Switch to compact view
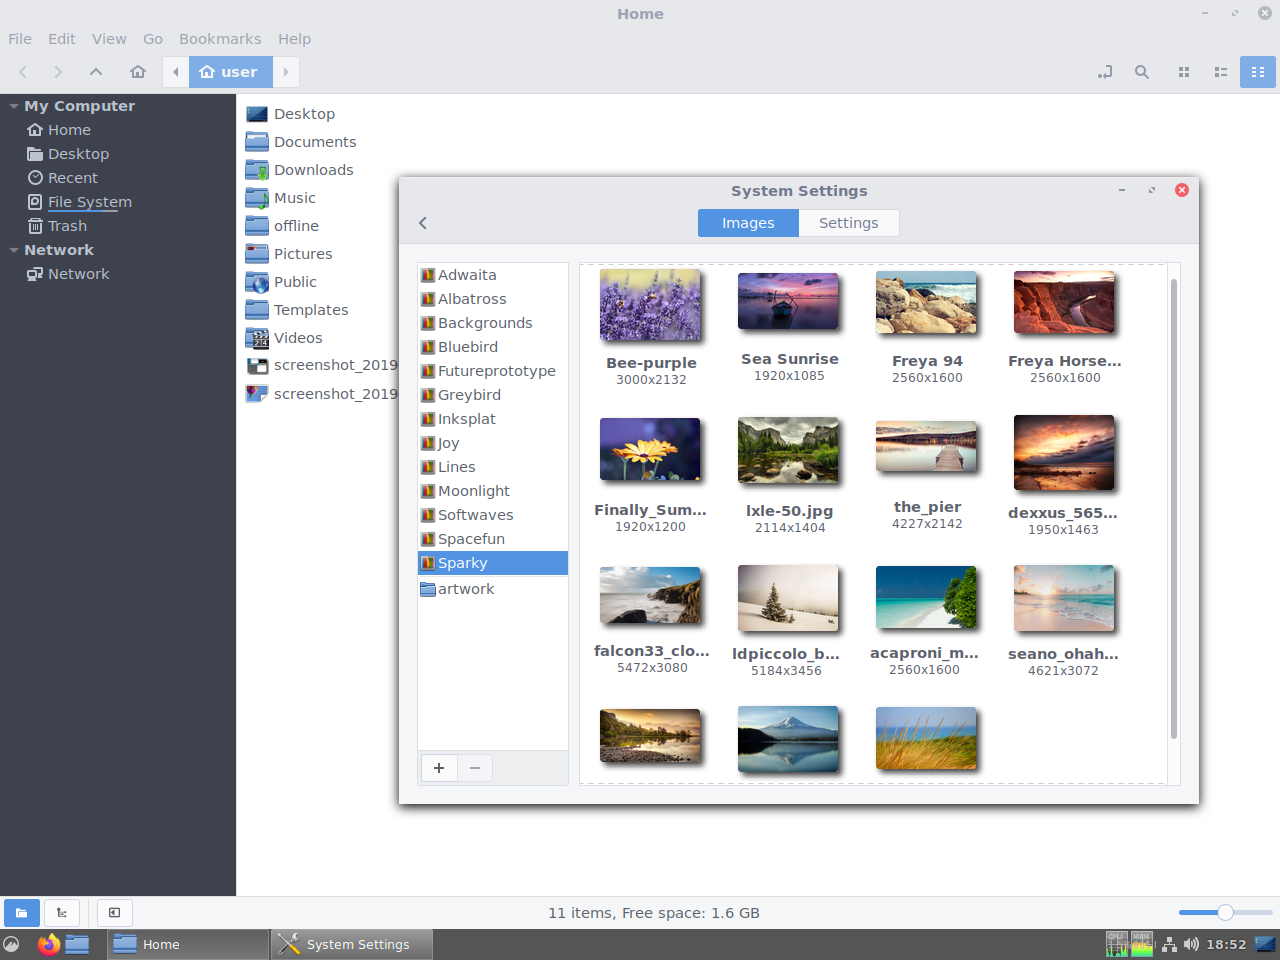This screenshot has width=1280, height=960. pos(1258,72)
